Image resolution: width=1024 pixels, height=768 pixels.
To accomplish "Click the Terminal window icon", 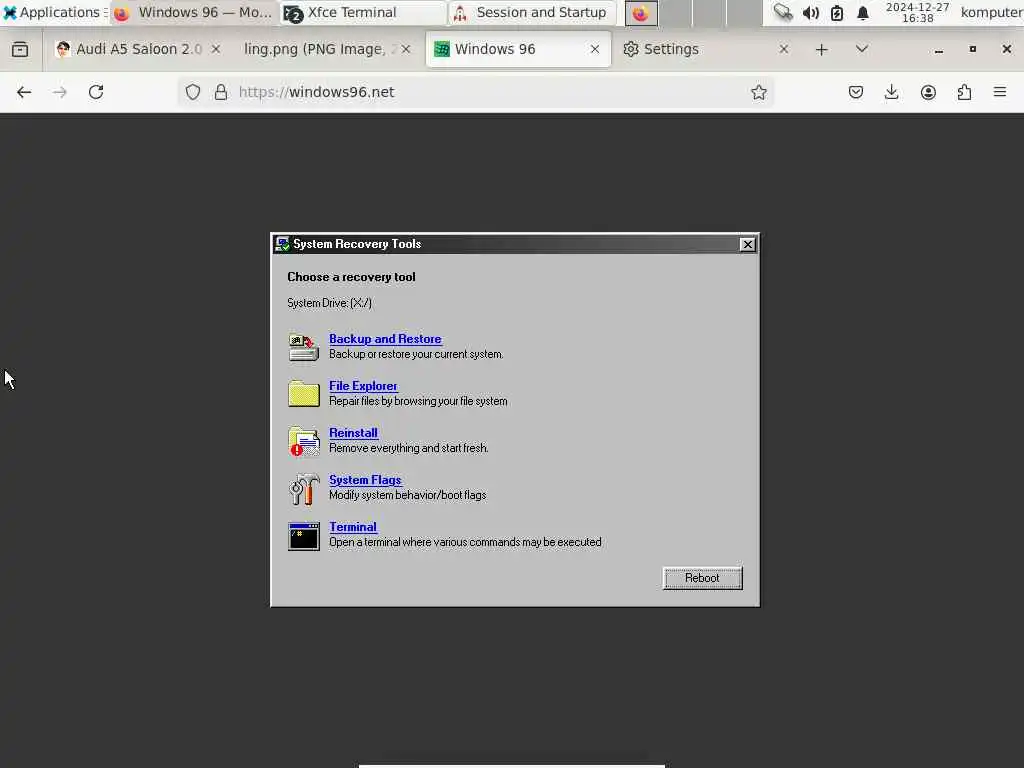I will [304, 536].
